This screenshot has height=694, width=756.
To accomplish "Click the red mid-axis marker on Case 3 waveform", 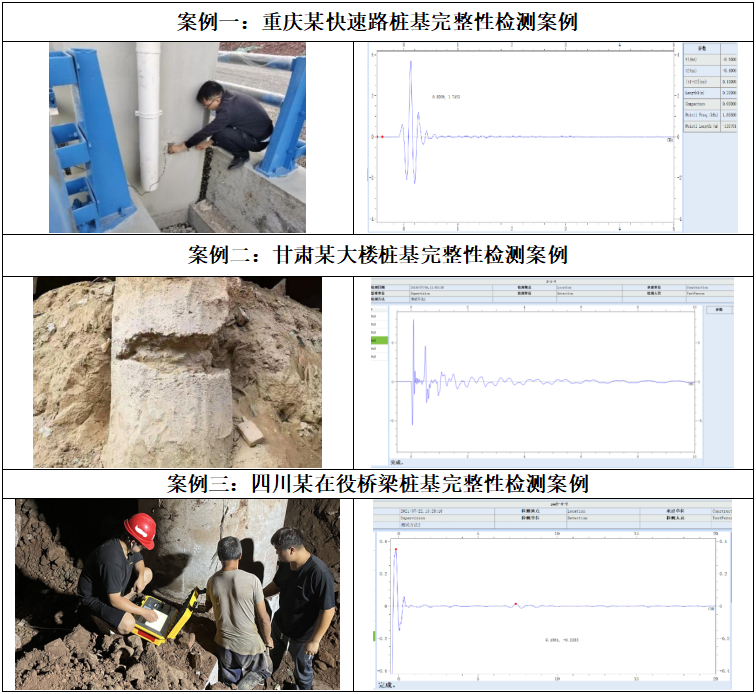I will (x=515, y=604).
